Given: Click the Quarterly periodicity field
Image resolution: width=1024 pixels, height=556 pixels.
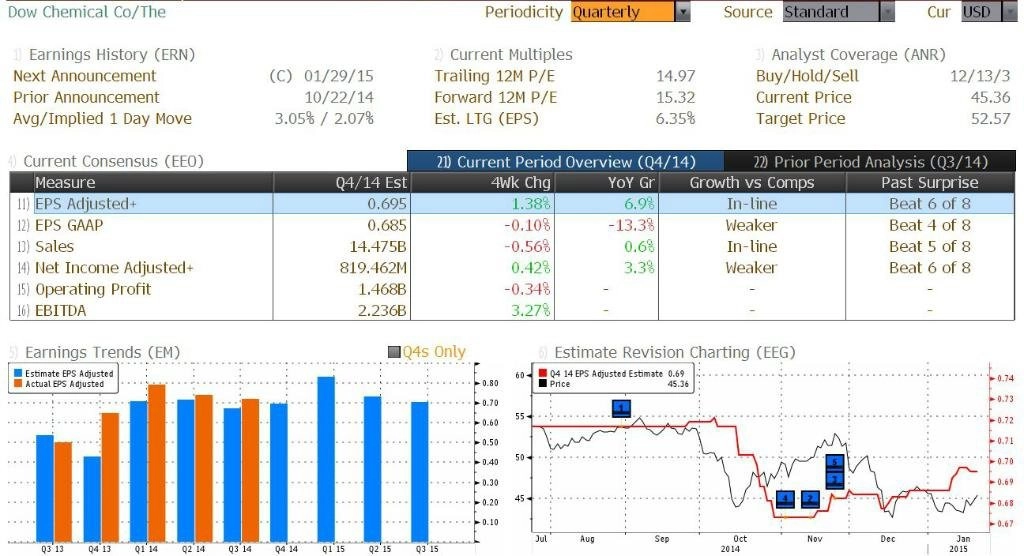Looking at the screenshot, I should [x=622, y=12].
